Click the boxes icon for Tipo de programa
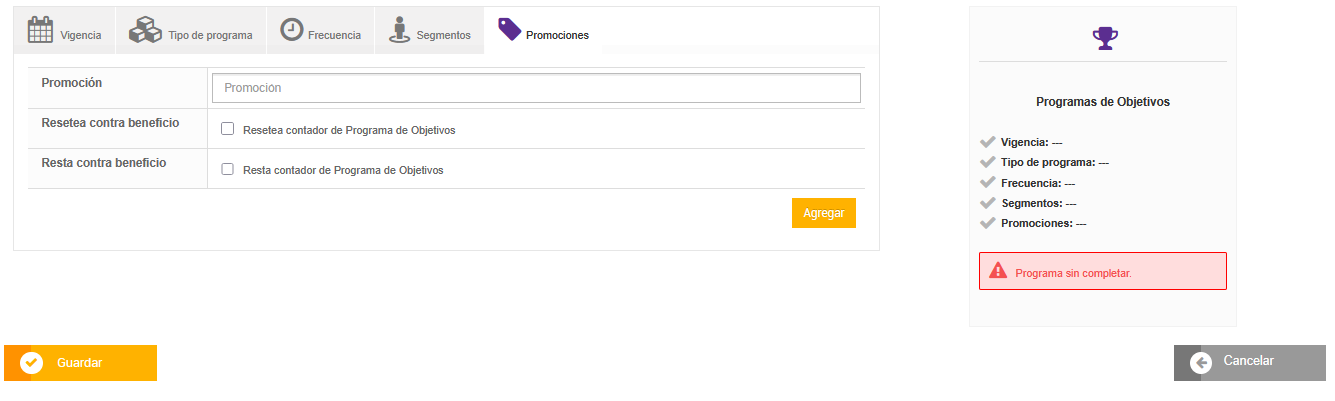The height and width of the screenshot is (401, 1335). [146, 31]
